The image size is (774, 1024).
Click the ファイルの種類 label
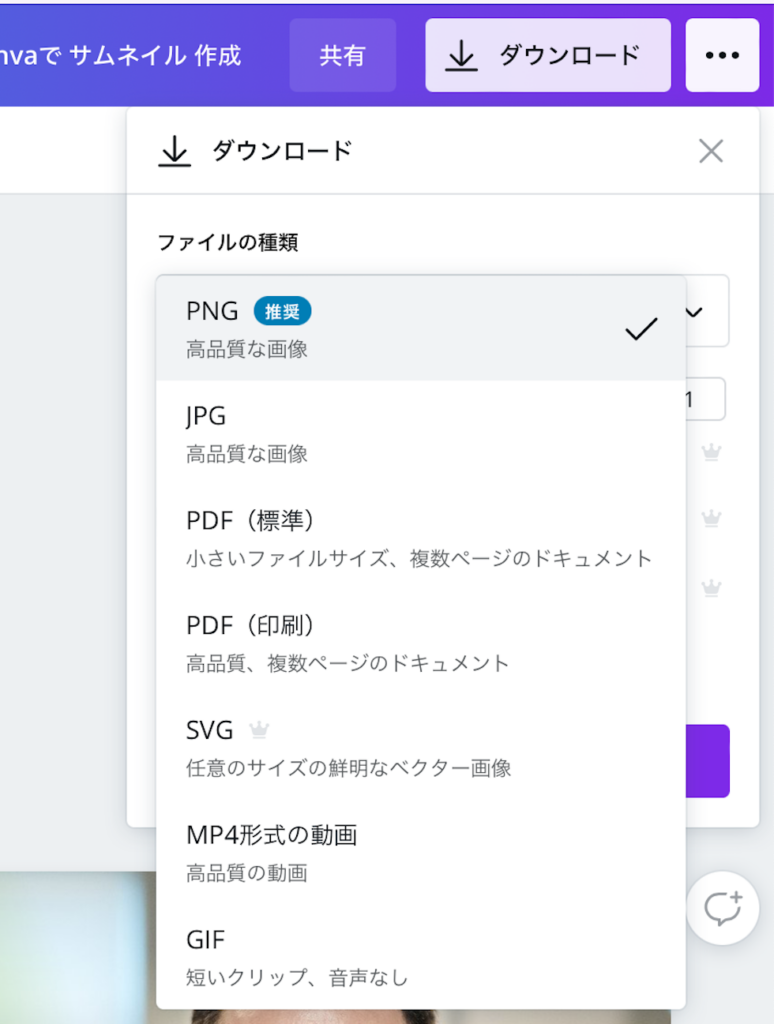click(228, 242)
